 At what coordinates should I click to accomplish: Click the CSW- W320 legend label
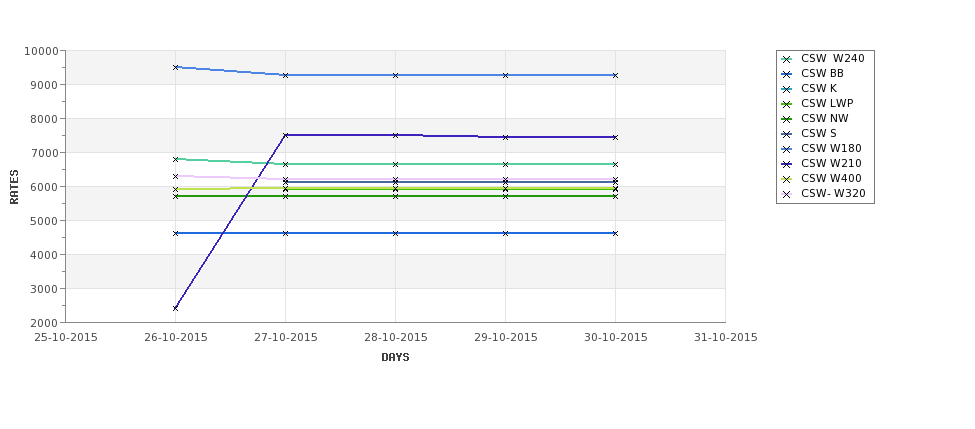click(x=833, y=193)
